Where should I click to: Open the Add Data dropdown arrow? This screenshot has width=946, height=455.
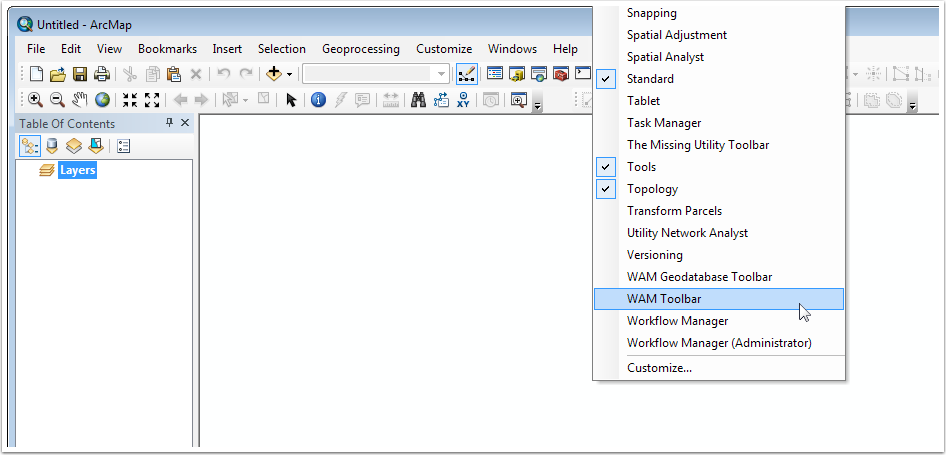tap(289, 74)
